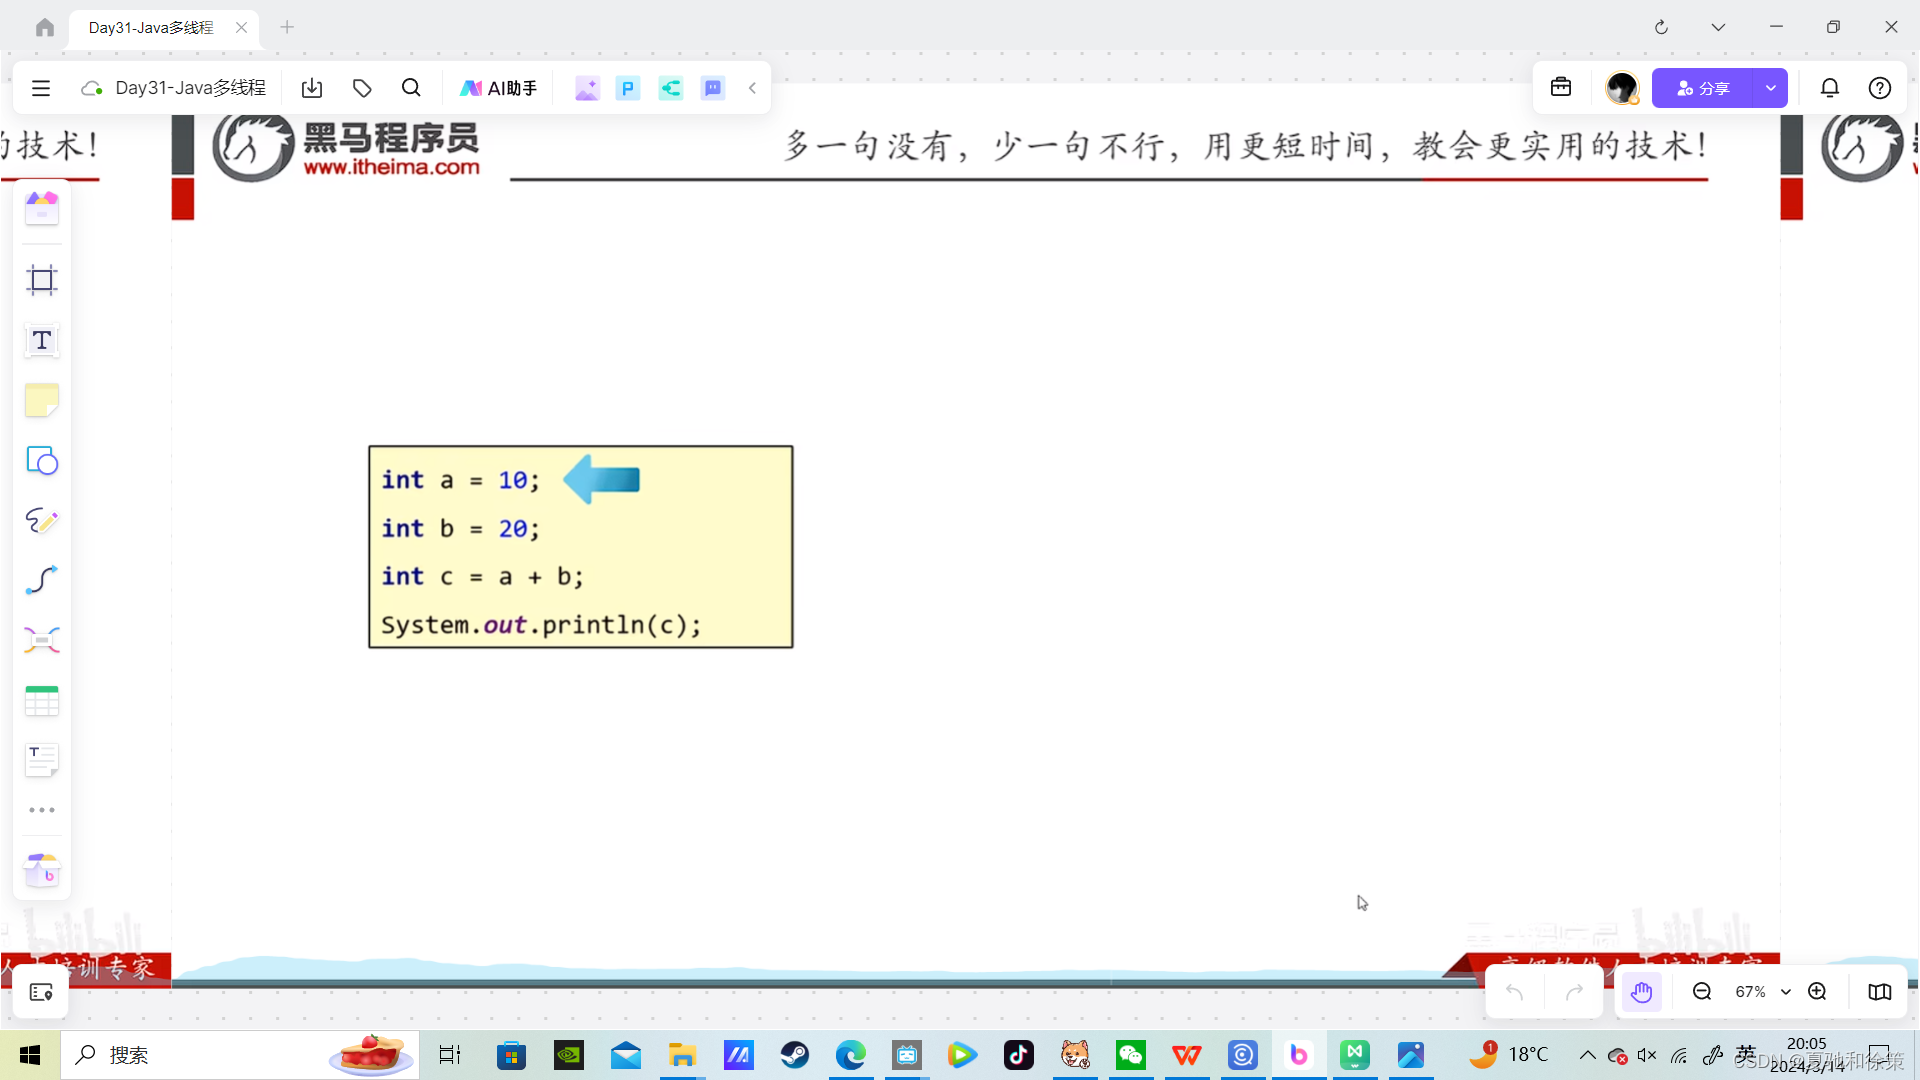Image resolution: width=1920 pixels, height=1080 pixels.
Task: Click the Windows taskbar search box
Action: (200, 1055)
